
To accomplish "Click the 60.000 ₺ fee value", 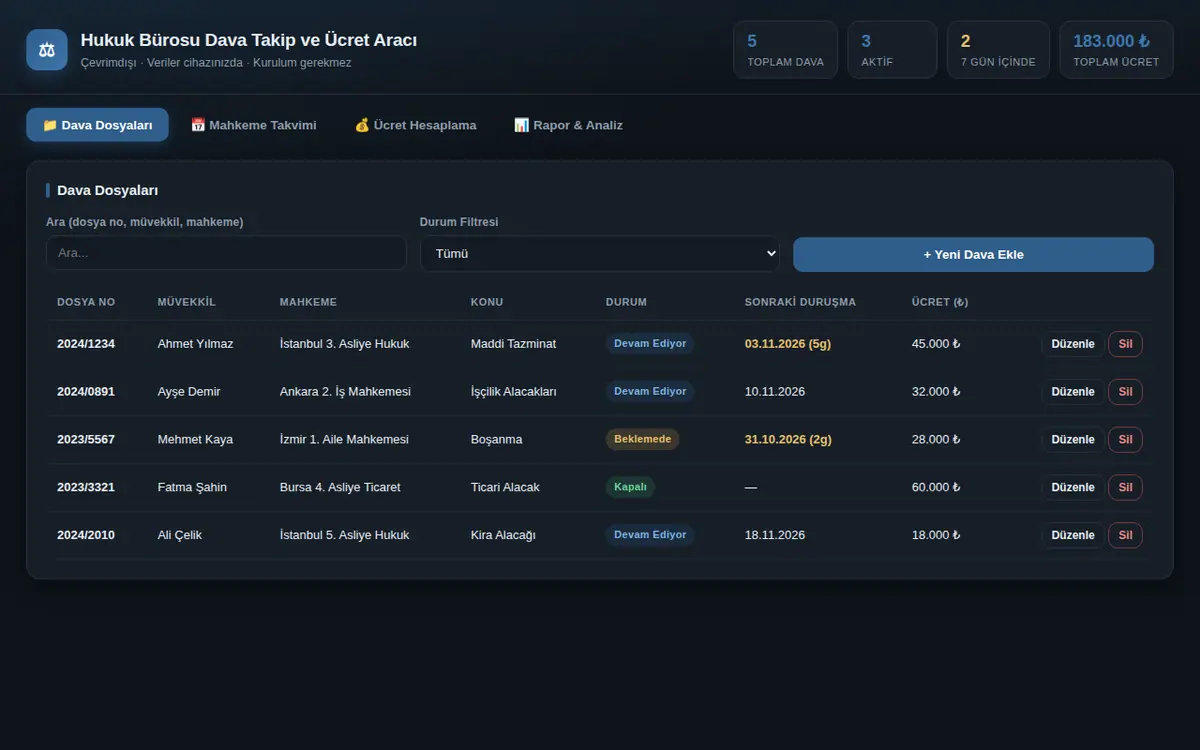I will pos(936,487).
